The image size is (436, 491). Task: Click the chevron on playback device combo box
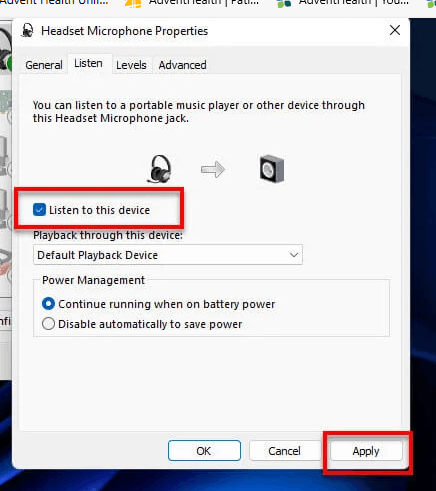[294, 255]
